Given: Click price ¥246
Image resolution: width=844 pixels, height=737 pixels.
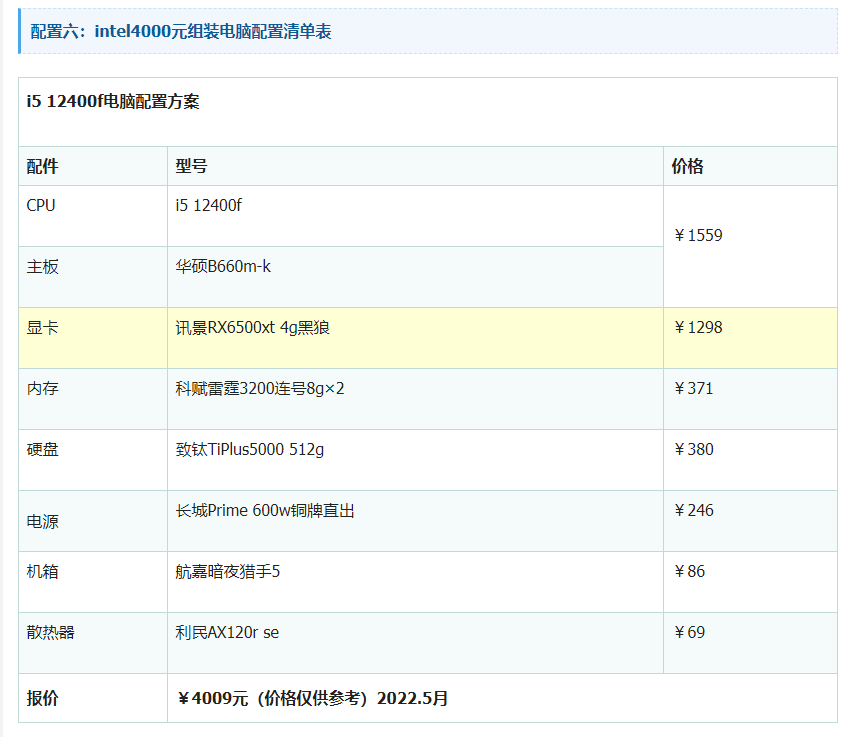Looking at the screenshot, I should (693, 510).
